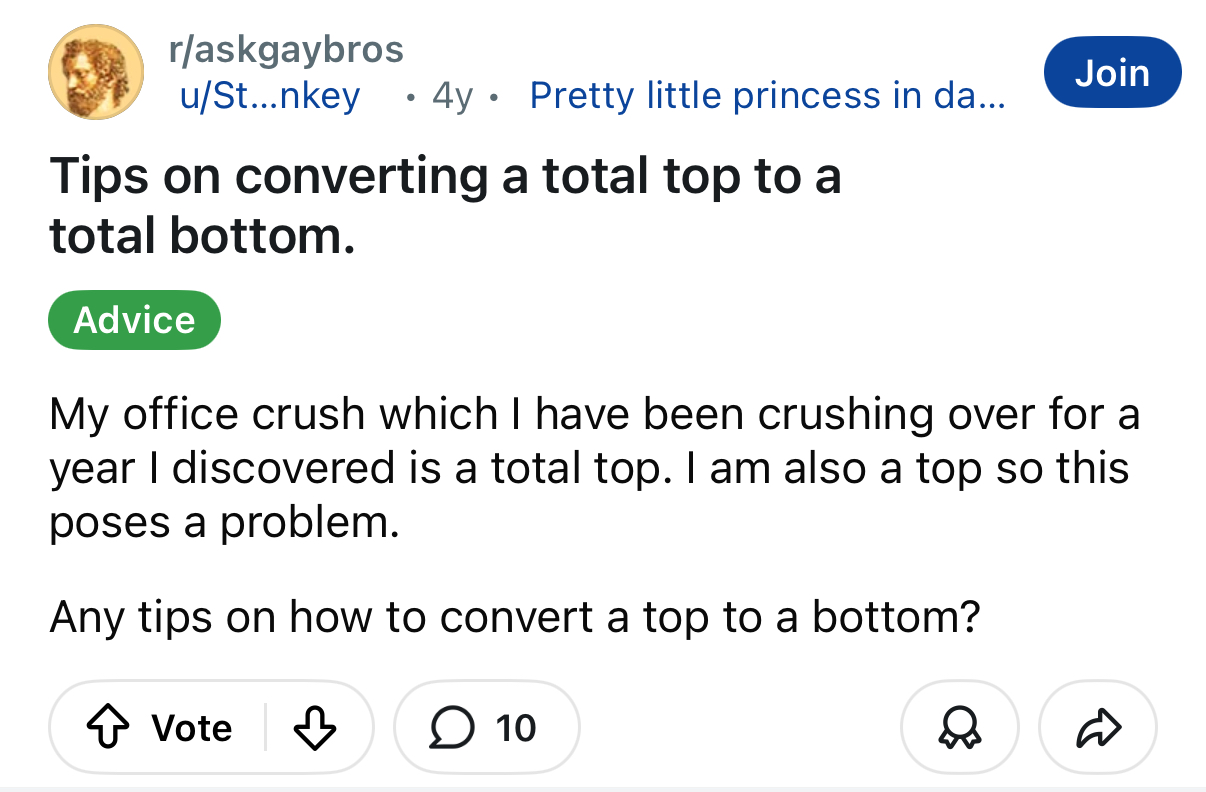Click the 'poses a problem.' body line

(x=224, y=523)
